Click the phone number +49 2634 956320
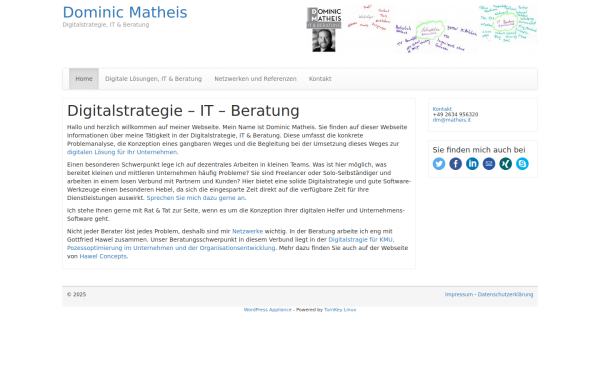600x375 pixels. 455,114
